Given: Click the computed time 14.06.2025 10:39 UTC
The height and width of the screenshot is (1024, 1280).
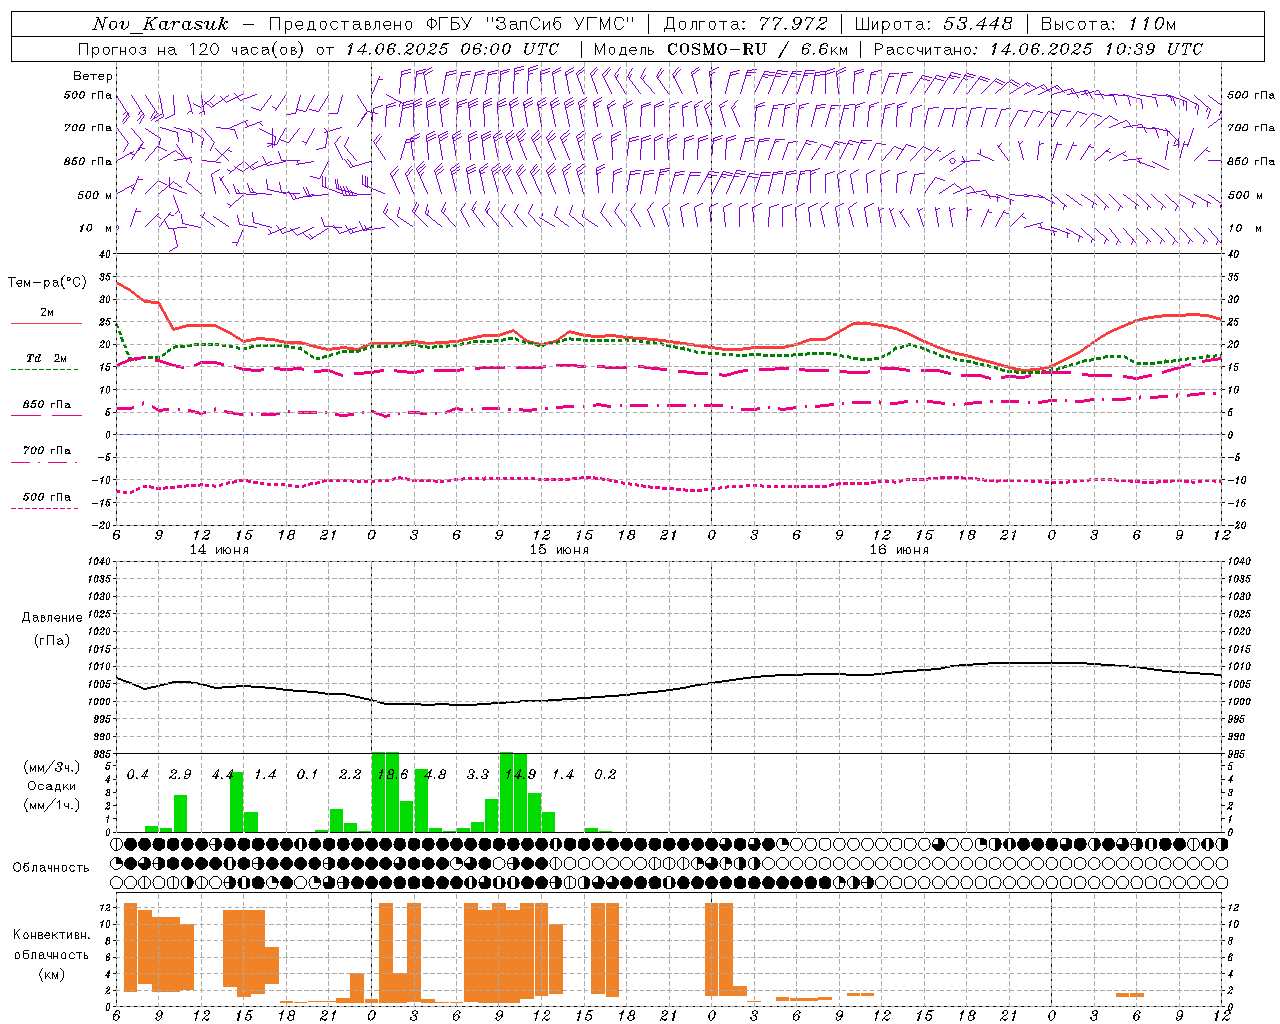Looking at the screenshot, I should point(1096,49).
